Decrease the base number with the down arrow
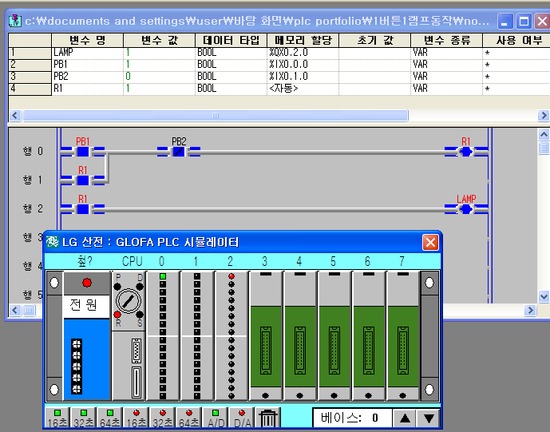Screen dimensions: 550x432 click(429, 418)
